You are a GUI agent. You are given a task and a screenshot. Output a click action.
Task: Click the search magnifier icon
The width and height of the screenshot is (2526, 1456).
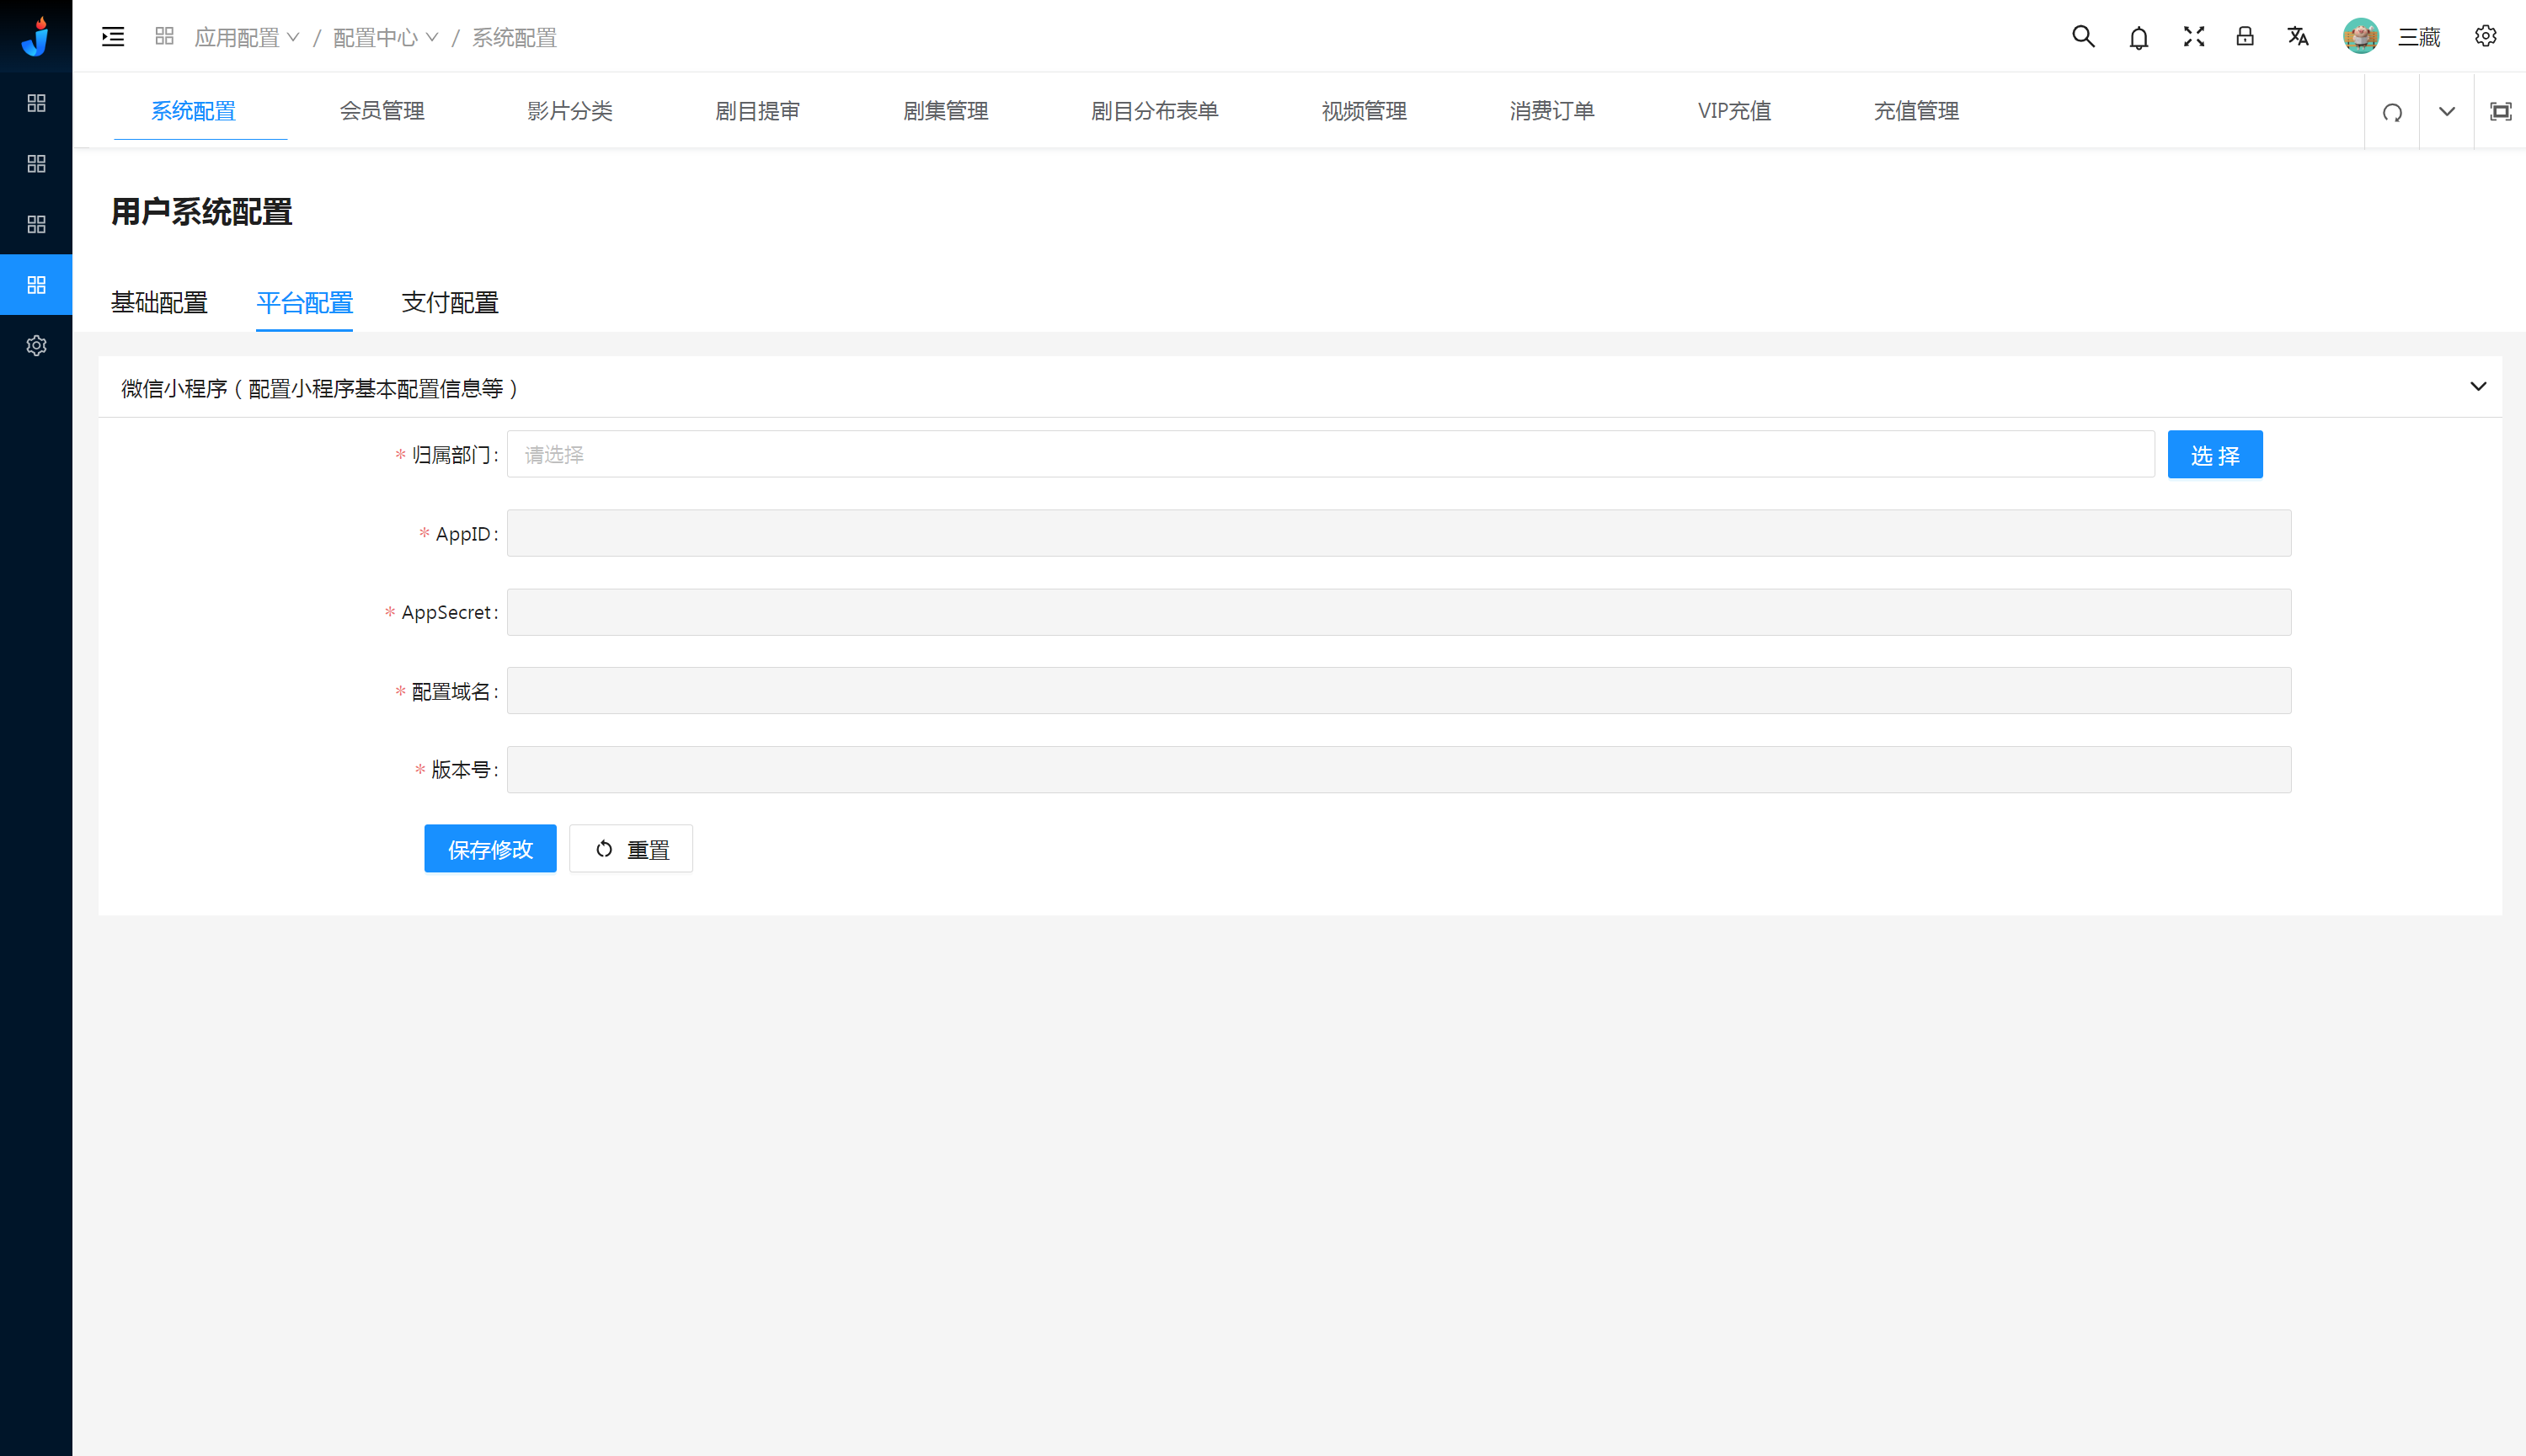click(x=2083, y=37)
